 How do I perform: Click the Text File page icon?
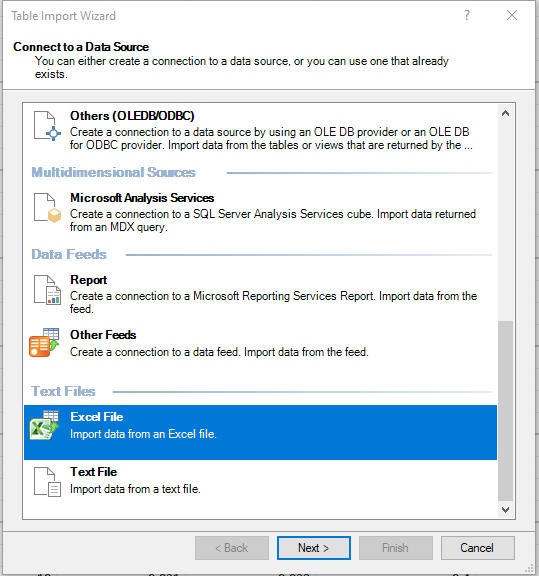(x=47, y=482)
